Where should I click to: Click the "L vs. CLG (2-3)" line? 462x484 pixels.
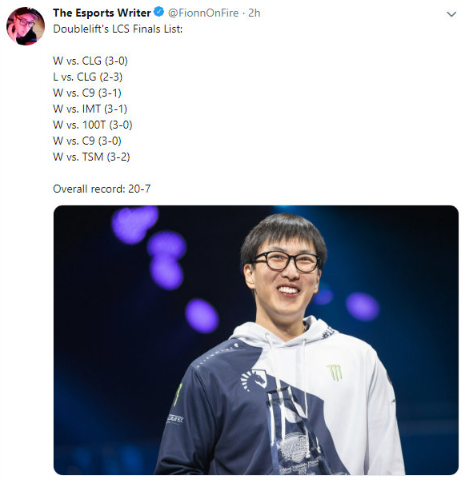88,77
